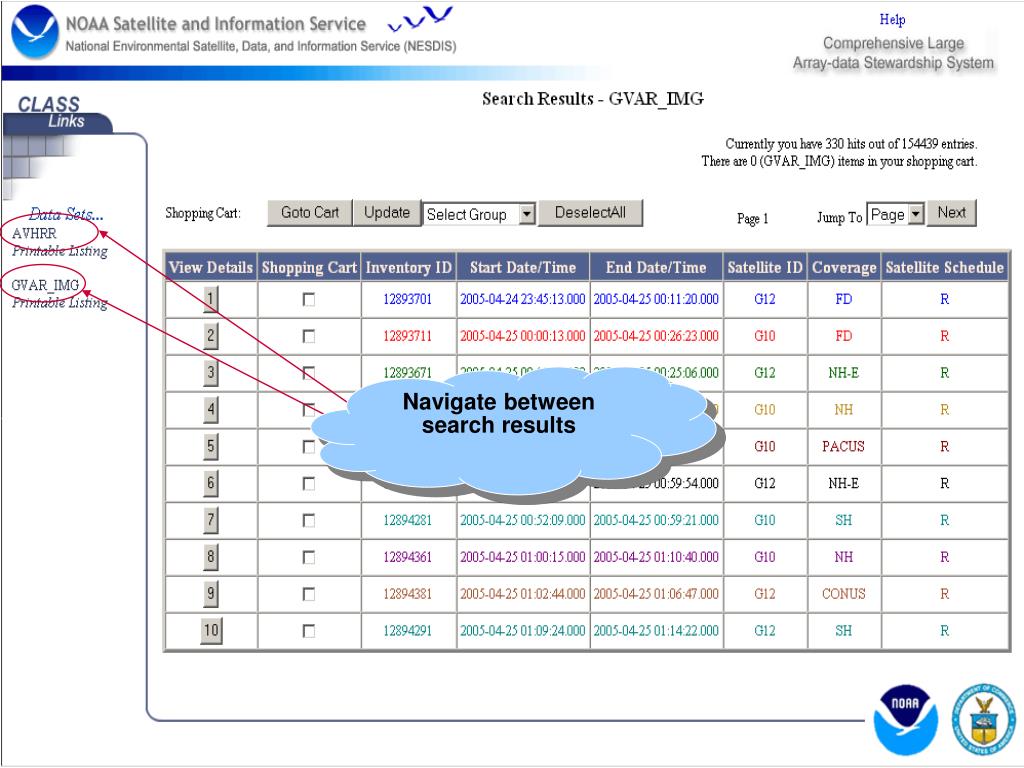Viewport: 1024px width, 768px height.
Task: View details for result row 2
Action: (x=210, y=336)
